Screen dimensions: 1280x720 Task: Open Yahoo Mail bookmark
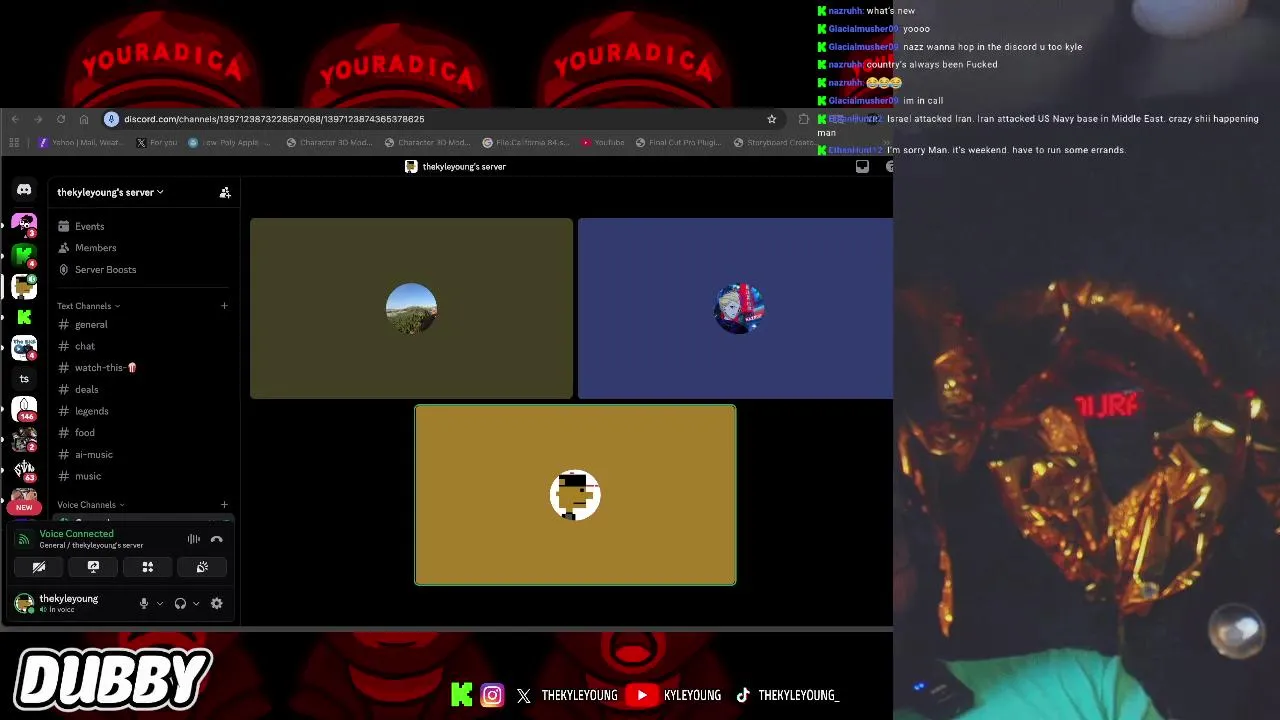79,143
